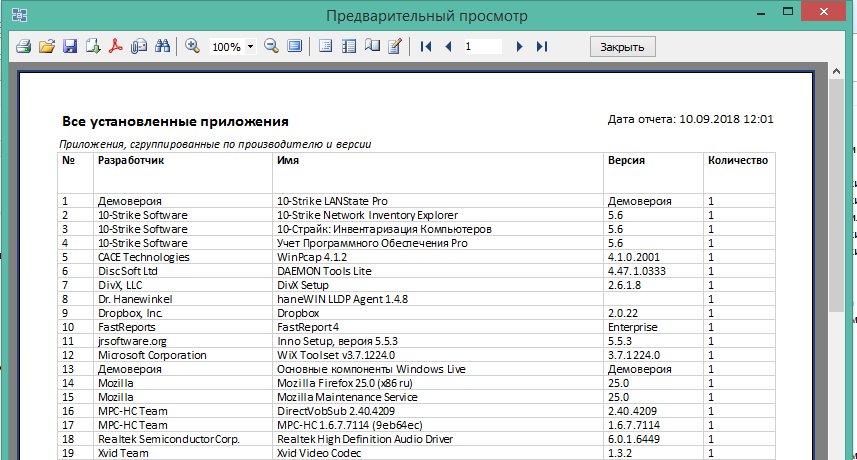Go to the previous page
The image size is (857, 460).
449,46
